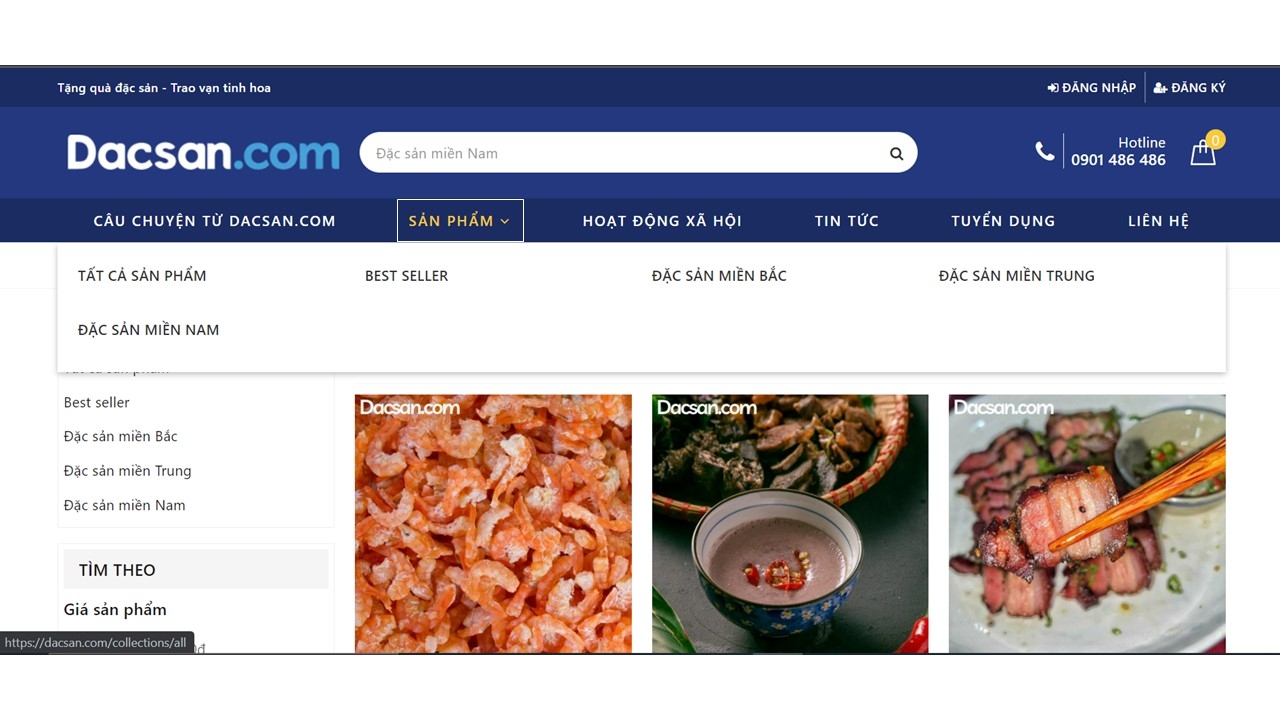
Task: Click the search magnifier icon
Action: [896, 153]
